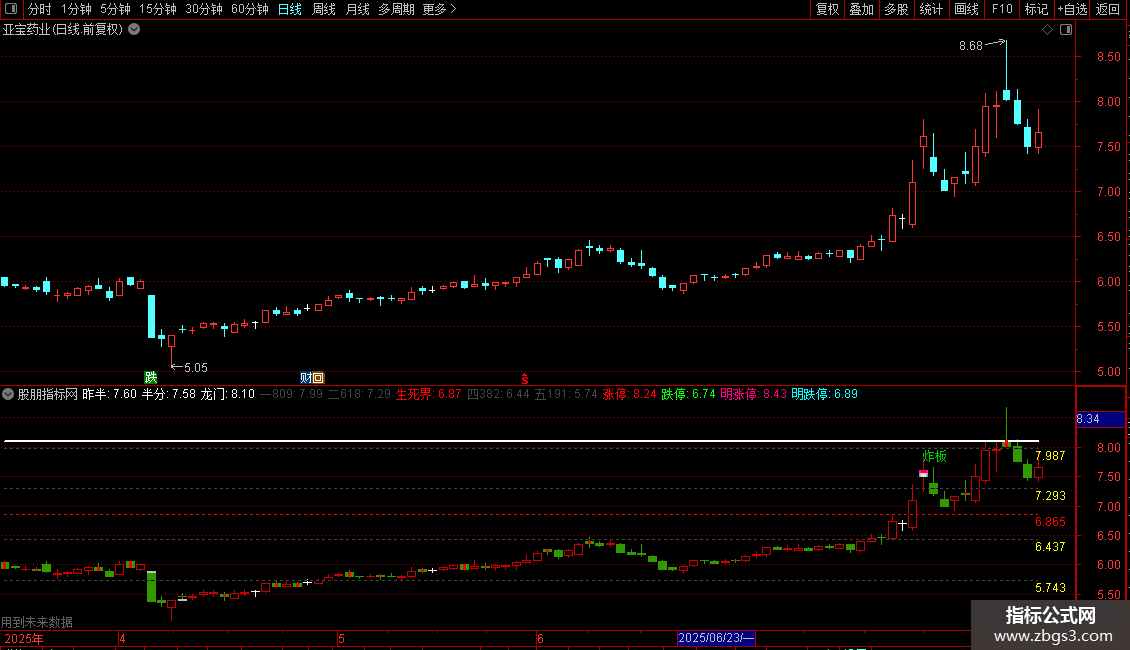Click the 5.743 level label
The height and width of the screenshot is (650, 1130).
[1050, 588]
